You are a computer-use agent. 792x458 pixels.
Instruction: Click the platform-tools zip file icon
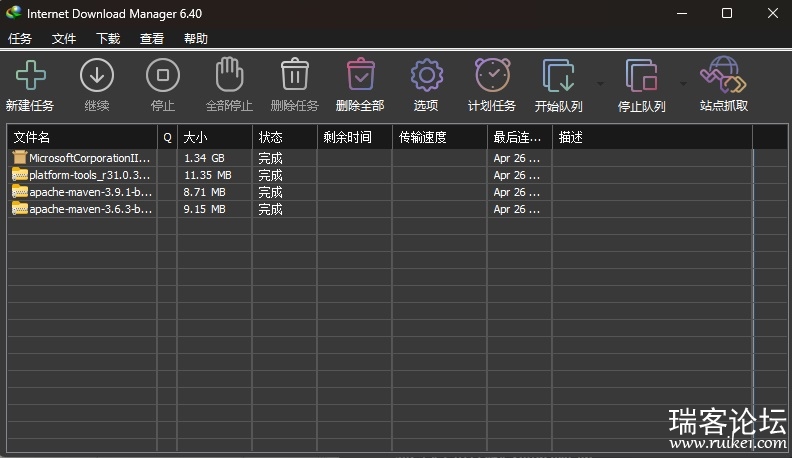point(20,175)
